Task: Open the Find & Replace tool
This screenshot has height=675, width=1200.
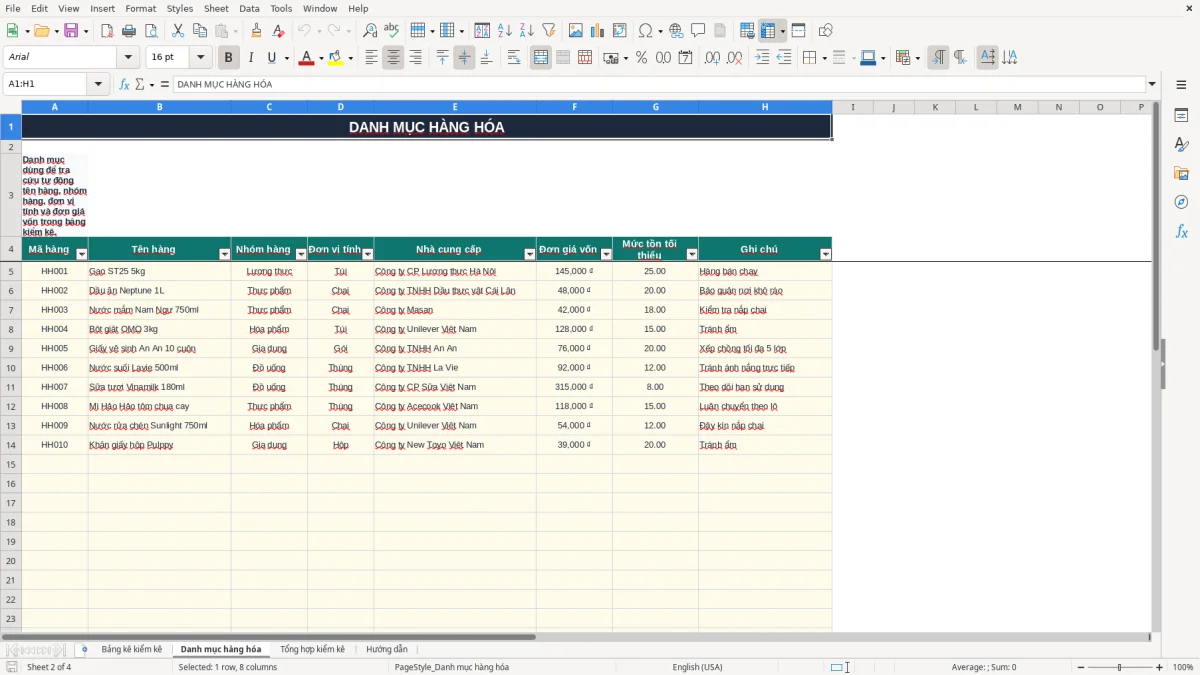Action: coord(370,31)
